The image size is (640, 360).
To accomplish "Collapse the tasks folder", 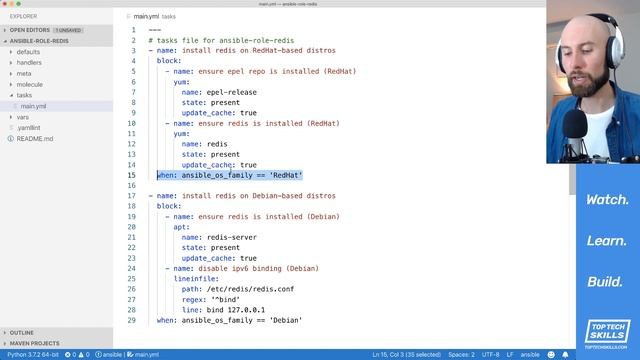I will 11,95.
